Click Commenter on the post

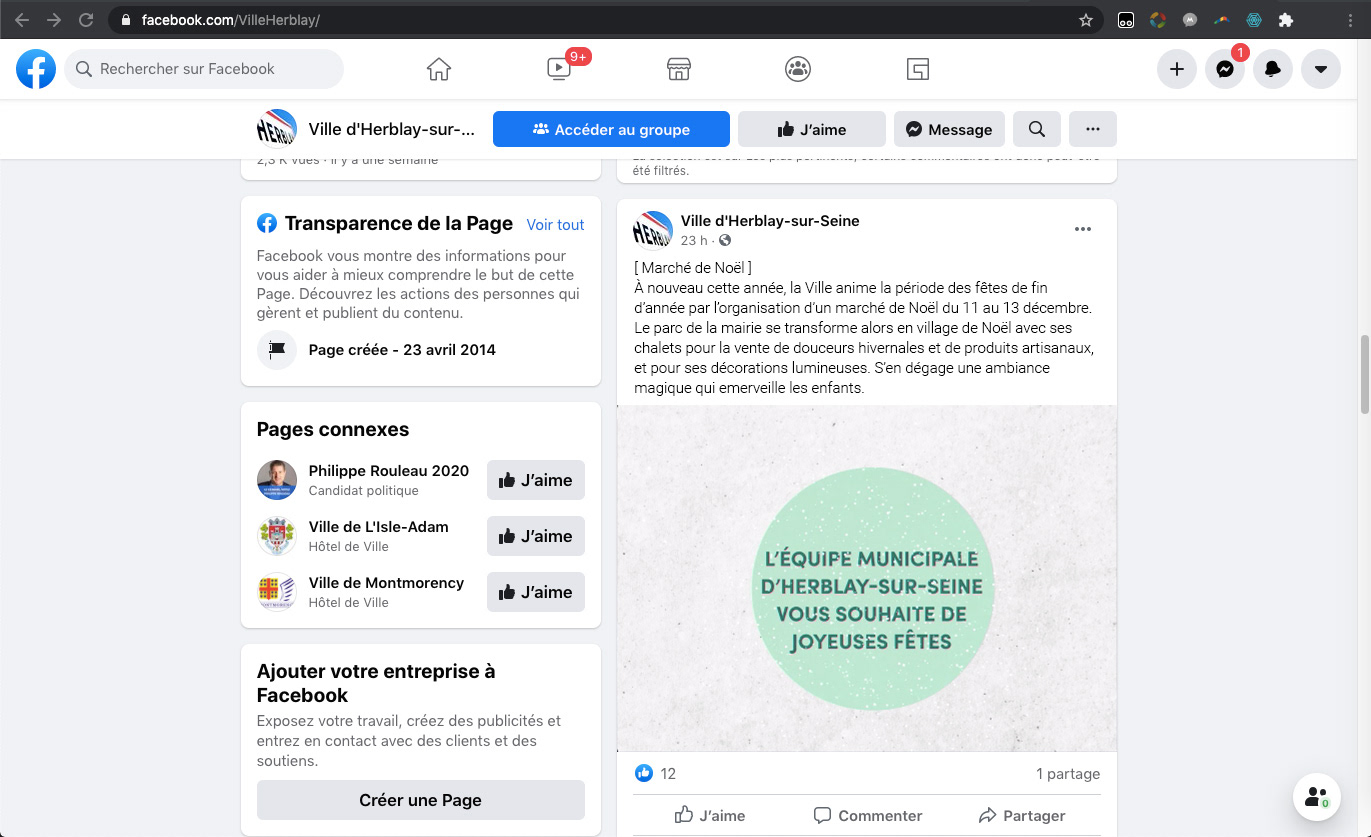click(x=868, y=815)
